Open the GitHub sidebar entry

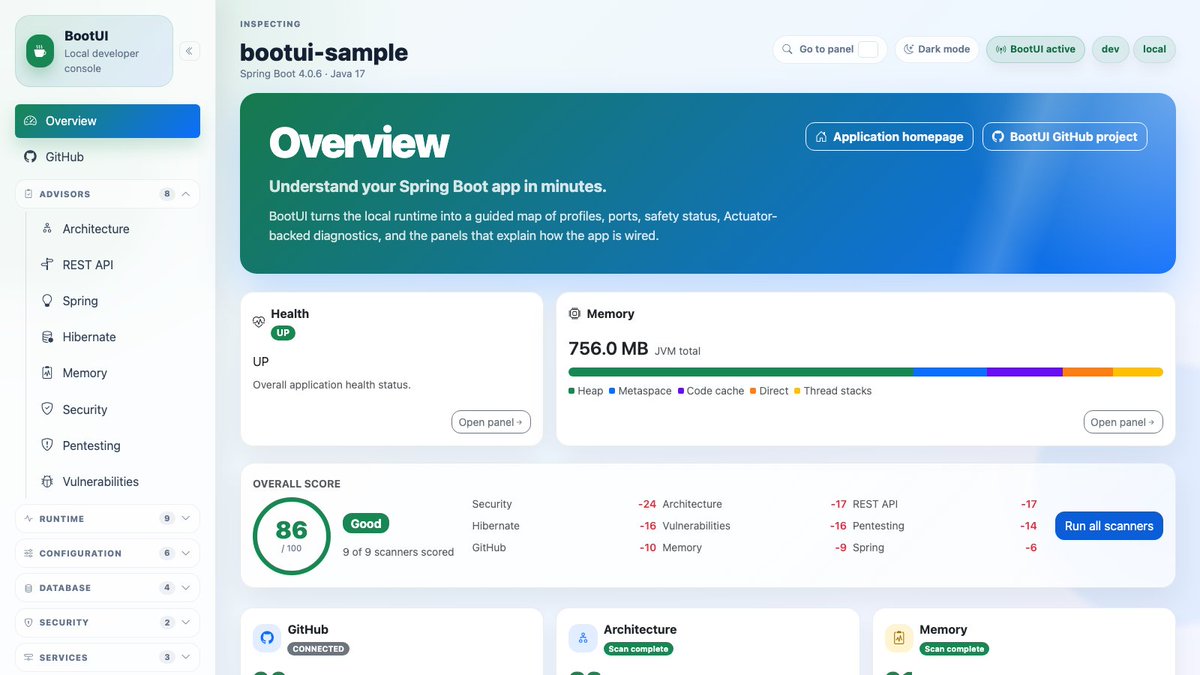(x=107, y=157)
